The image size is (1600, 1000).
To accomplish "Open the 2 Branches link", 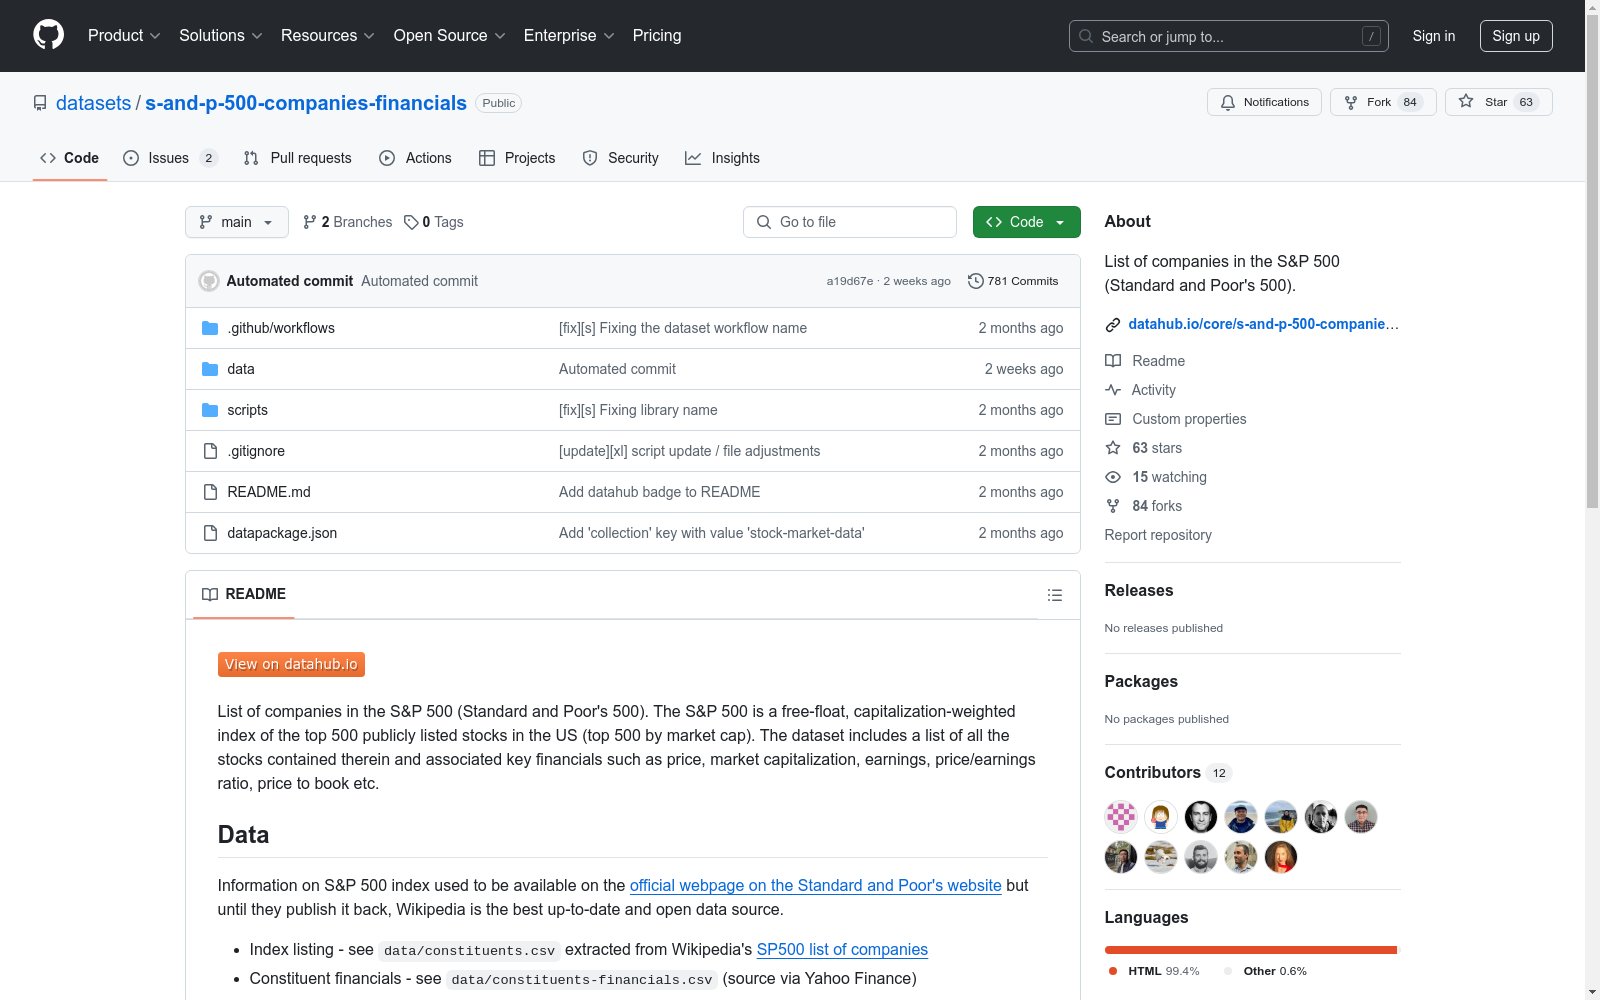I will tap(348, 222).
